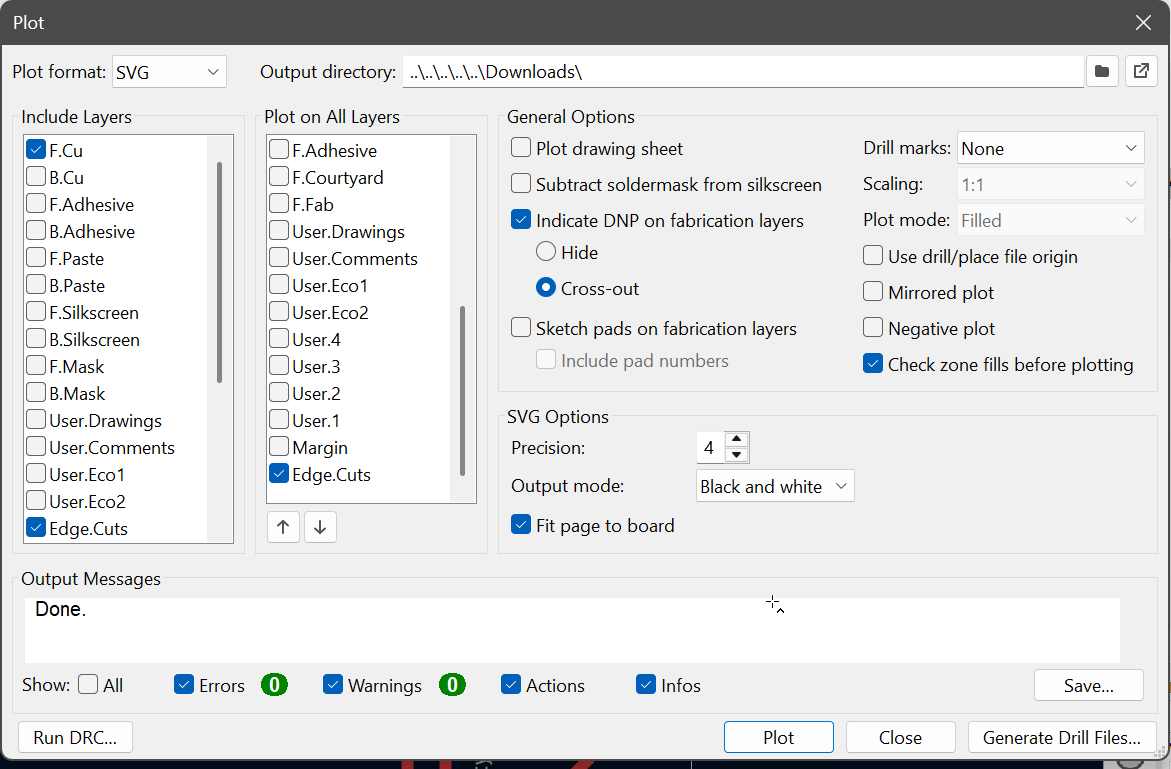Image resolution: width=1171 pixels, height=769 pixels.
Task: Check F.Adhesive in Plot on All Layers
Action: 279,149
